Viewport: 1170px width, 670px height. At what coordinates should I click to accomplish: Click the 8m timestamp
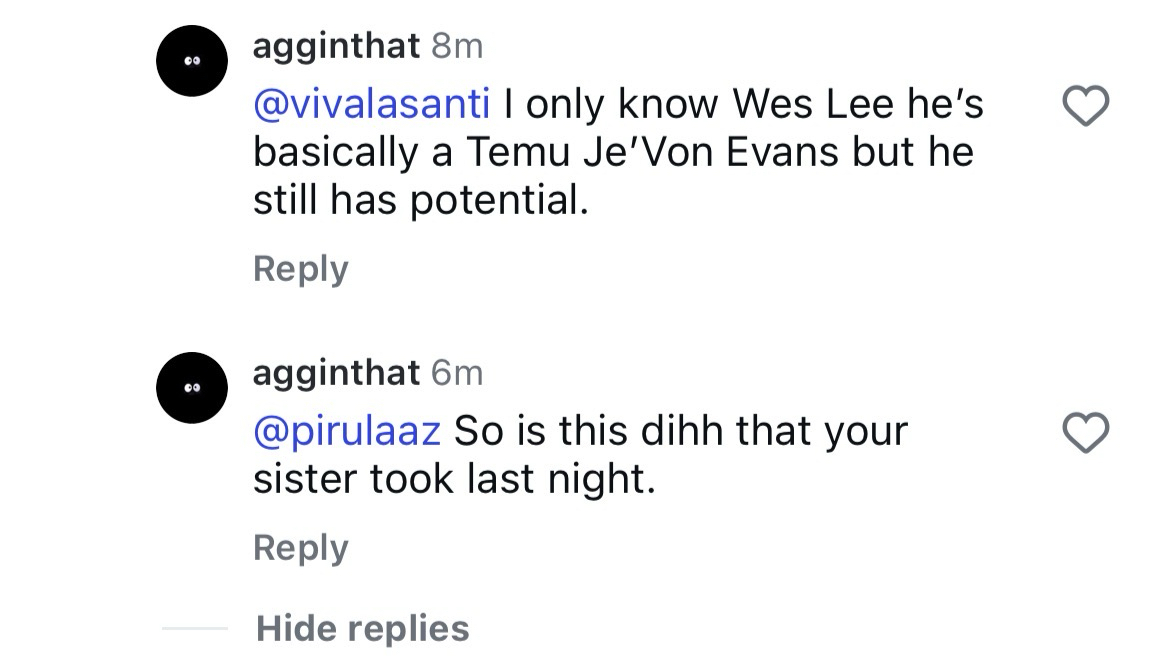(x=457, y=46)
